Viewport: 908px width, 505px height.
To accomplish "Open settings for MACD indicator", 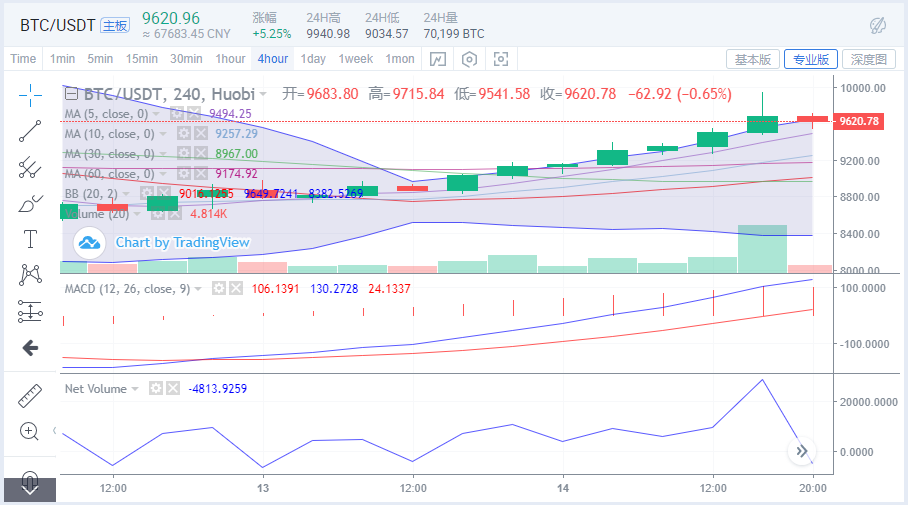I will pyautogui.click(x=218, y=288).
